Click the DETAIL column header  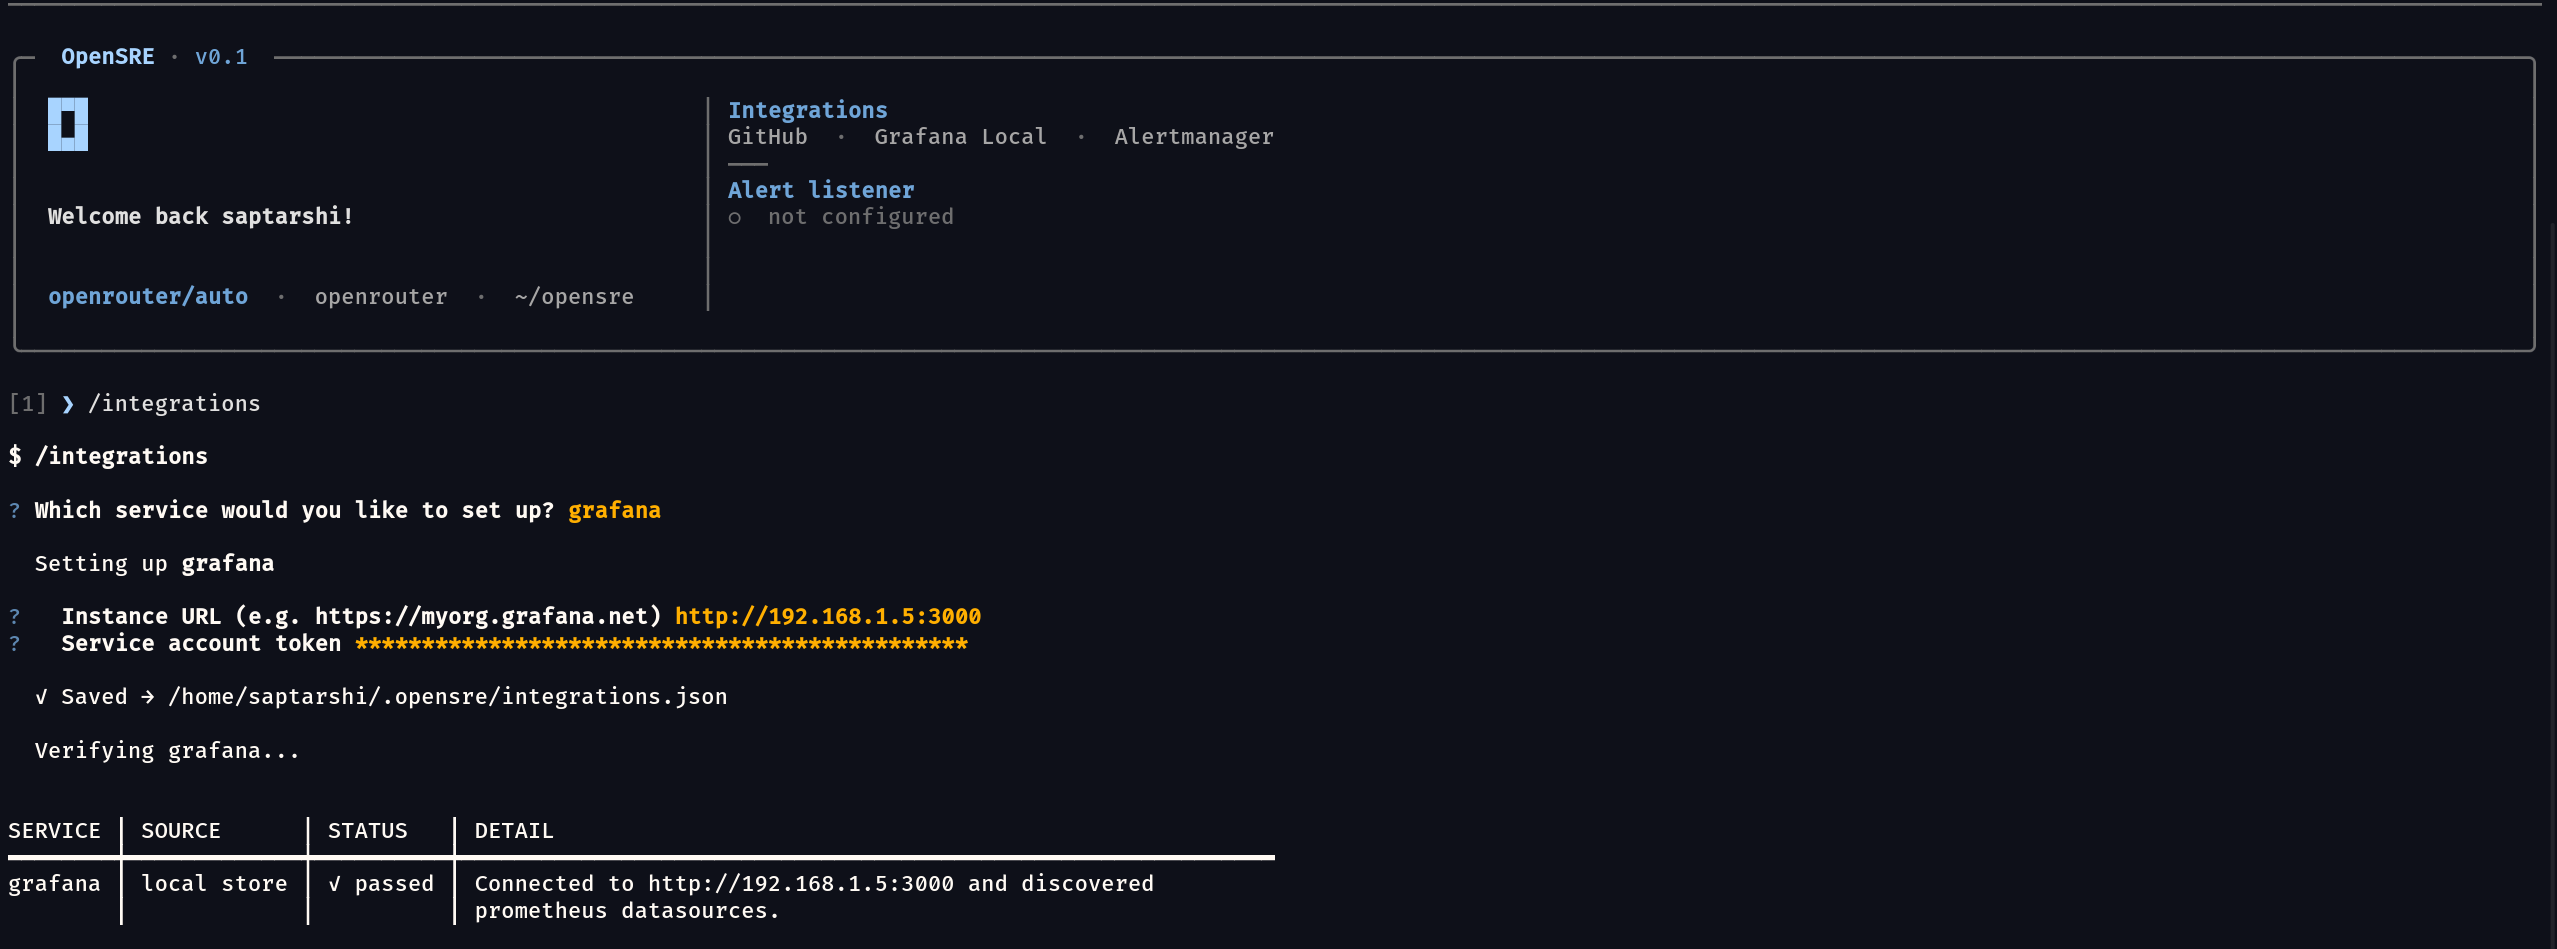coord(514,831)
